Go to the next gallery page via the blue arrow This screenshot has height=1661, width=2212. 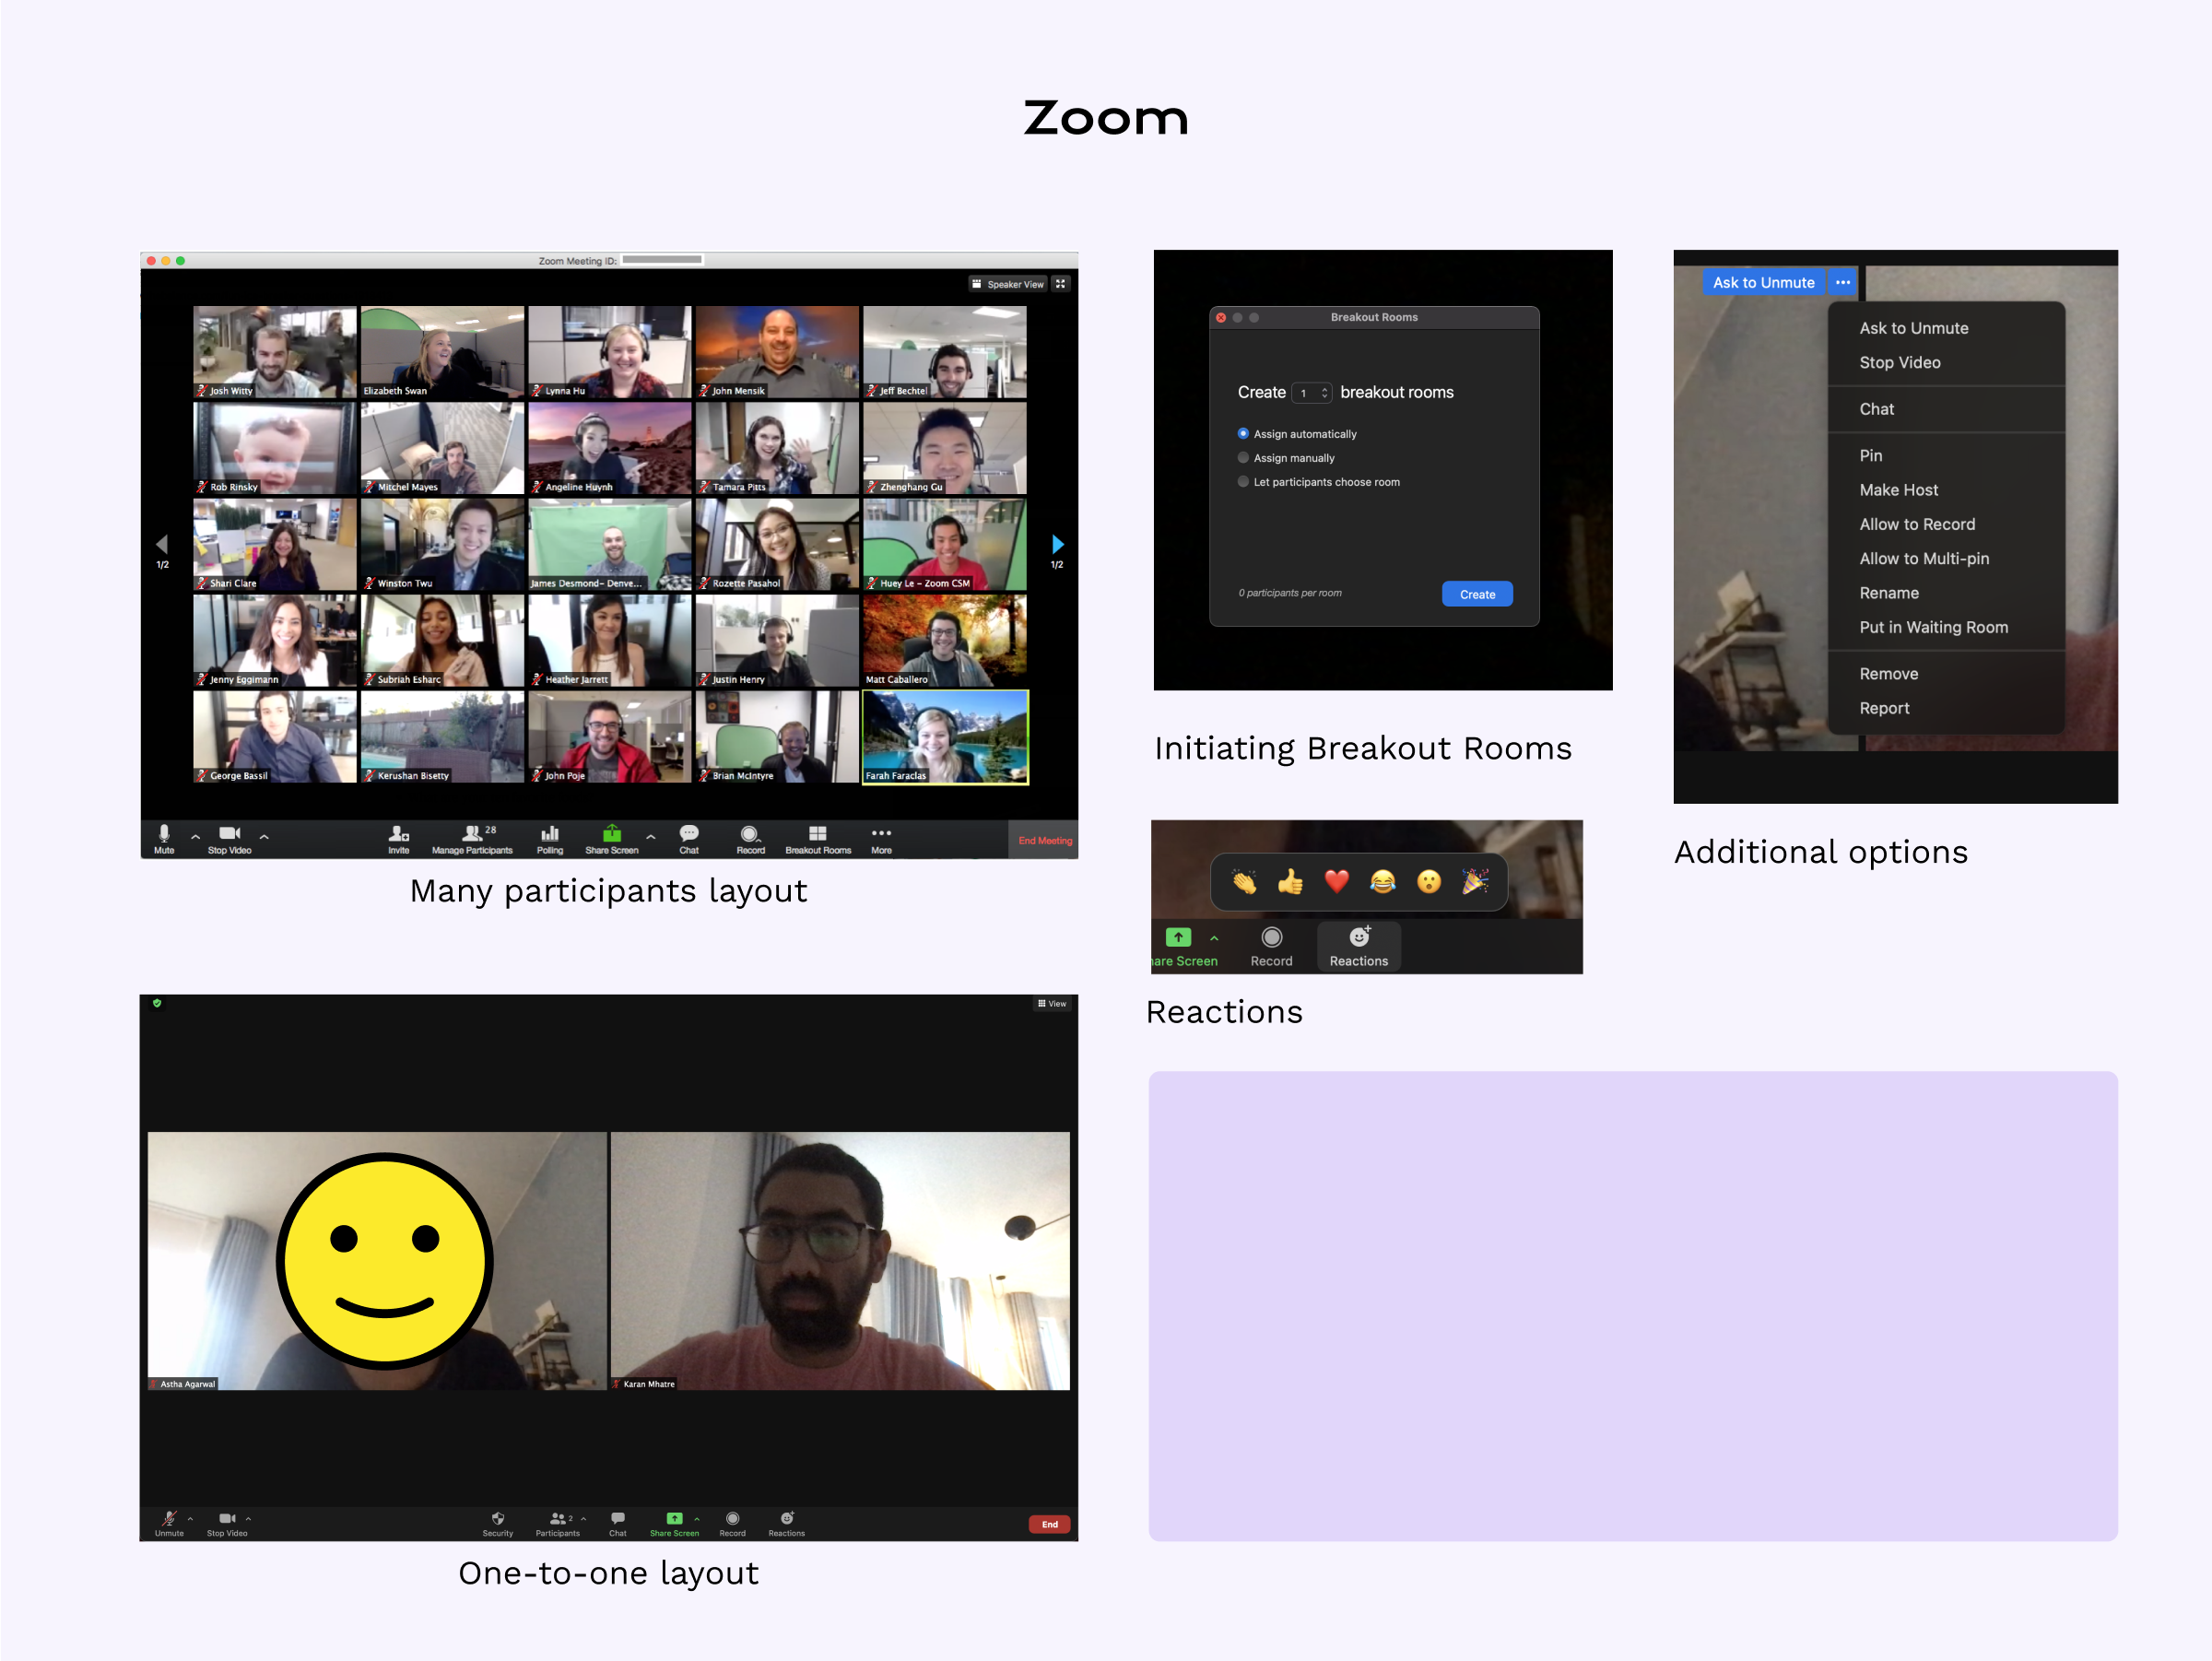1058,544
